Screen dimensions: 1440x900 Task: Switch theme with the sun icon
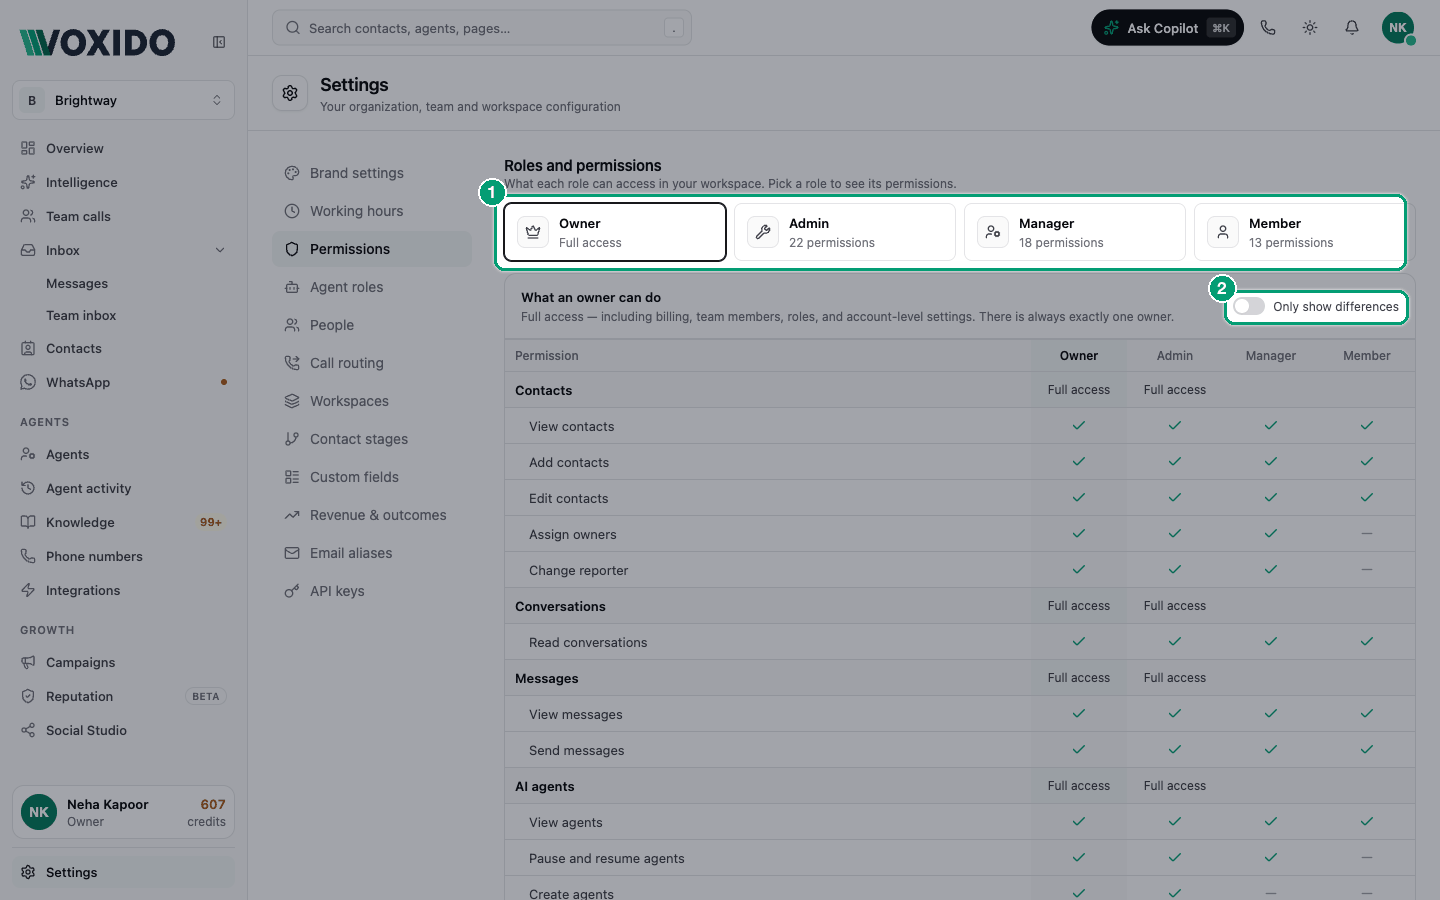[1310, 28]
